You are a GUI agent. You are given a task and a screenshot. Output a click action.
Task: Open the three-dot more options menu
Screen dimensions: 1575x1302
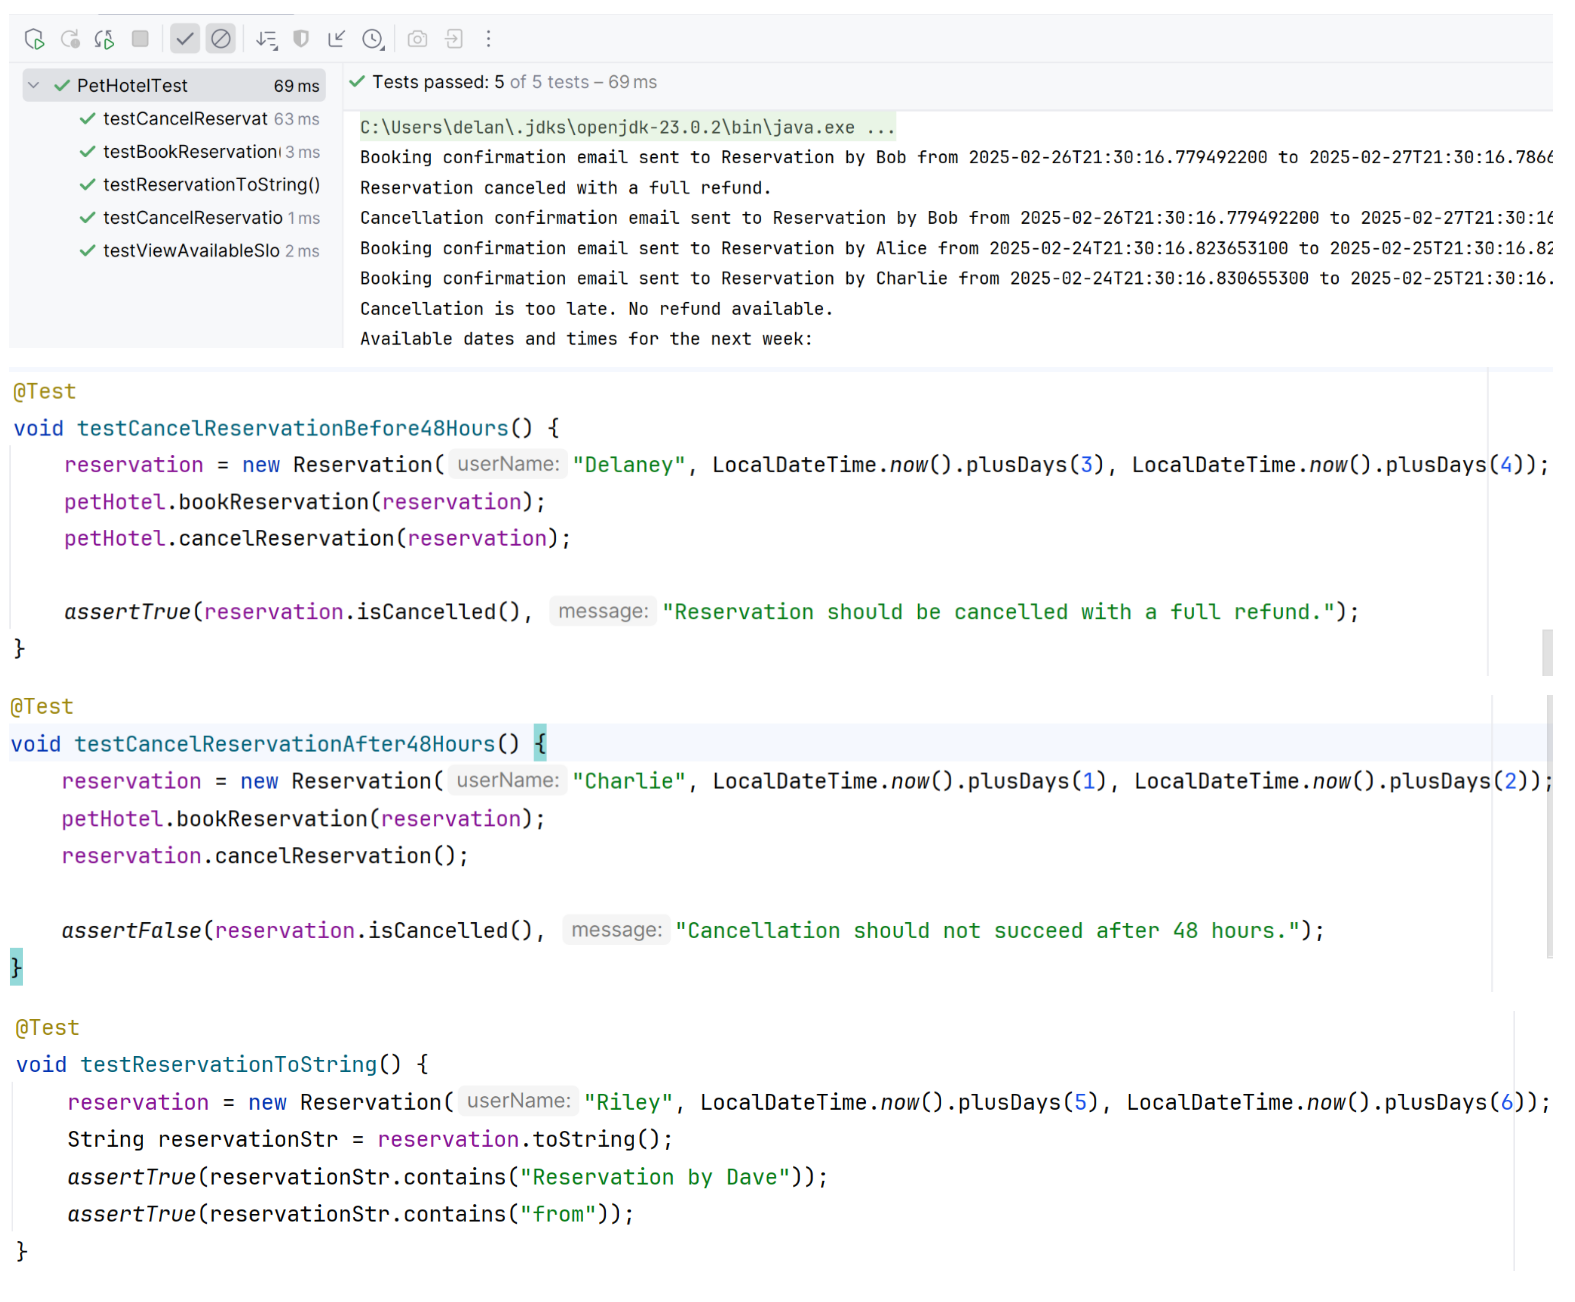point(489,39)
